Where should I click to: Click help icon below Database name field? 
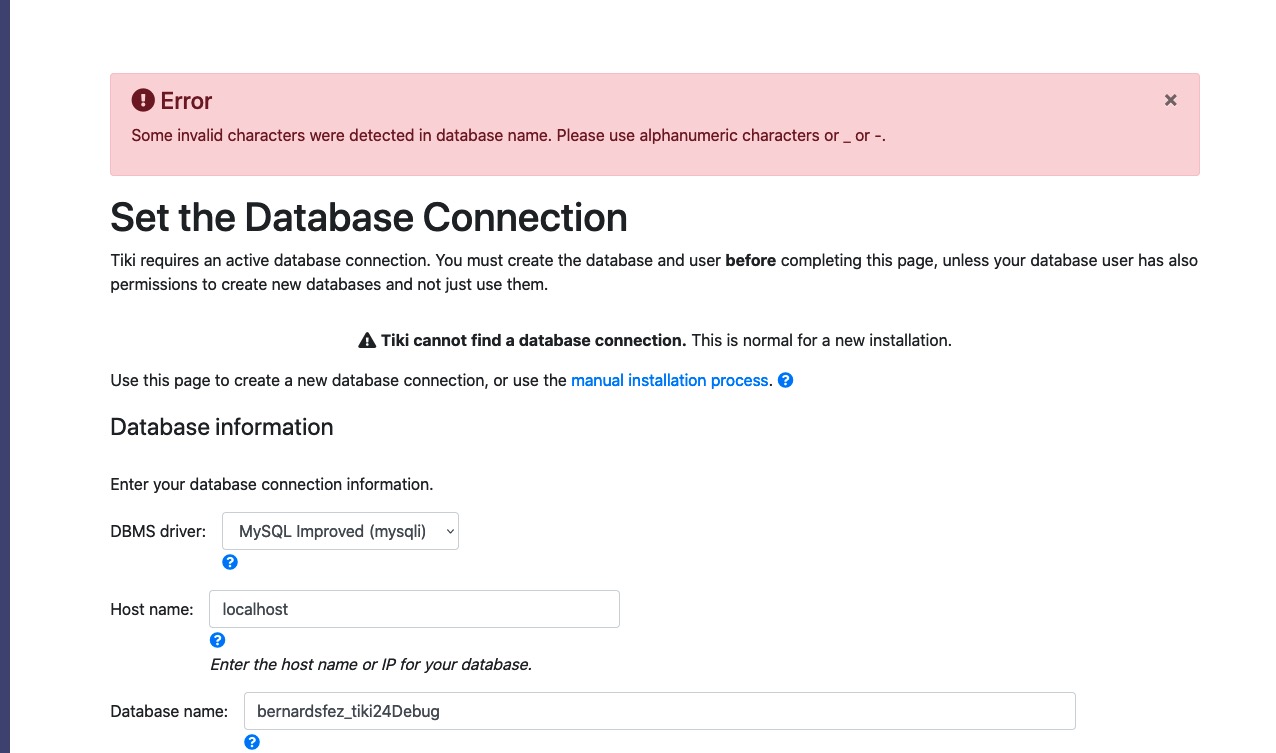click(252, 742)
